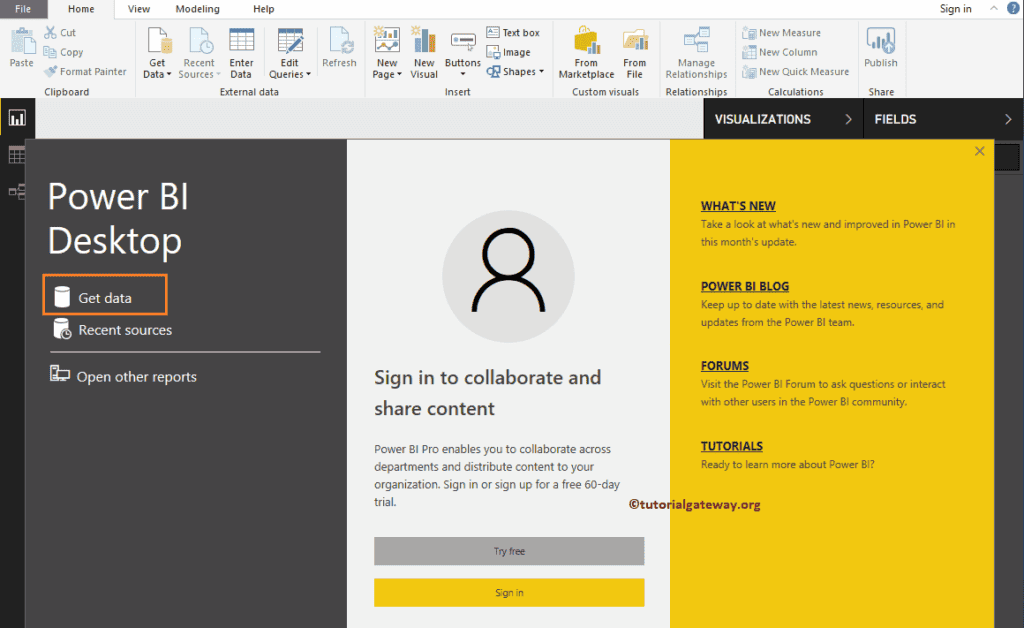1024x628 pixels.
Task: Open the POWER BI BLOG link
Action: click(744, 286)
